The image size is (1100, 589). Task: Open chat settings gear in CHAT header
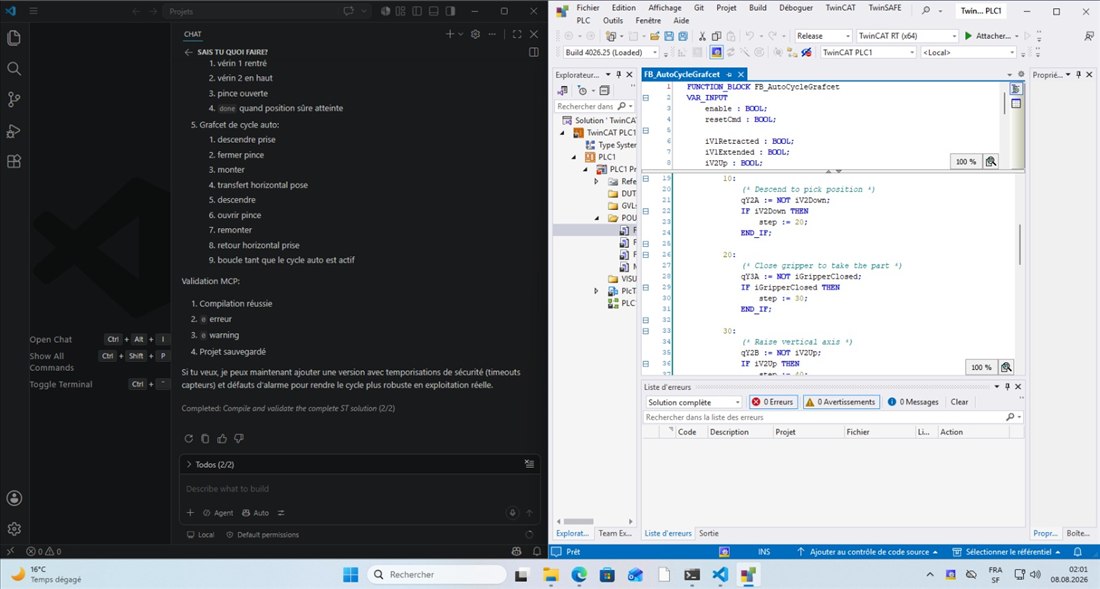click(x=475, y=34)
